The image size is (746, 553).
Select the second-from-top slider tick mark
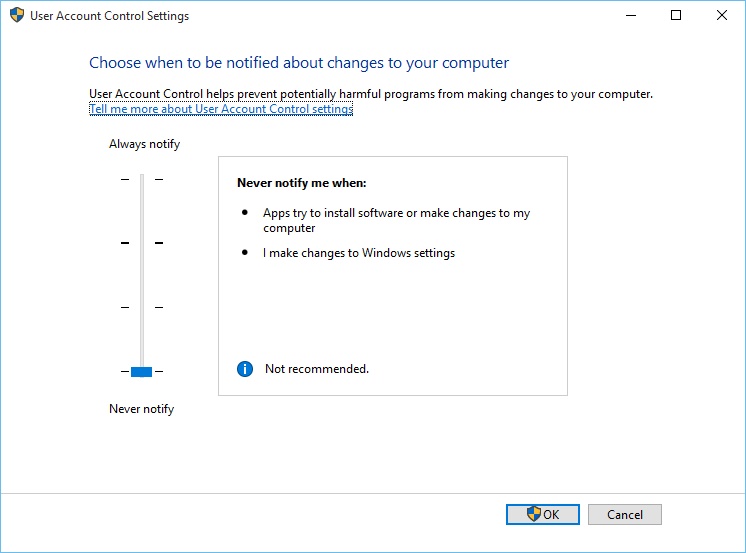141,243
